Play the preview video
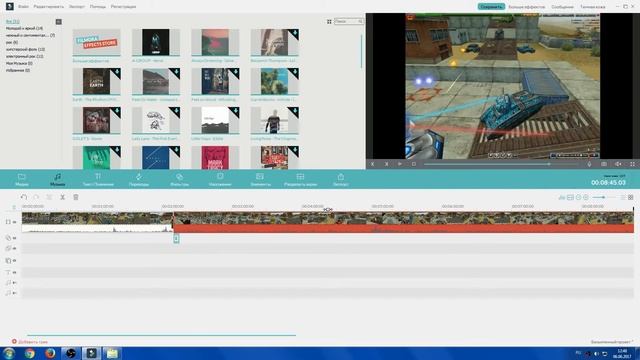Image resolution: width=640 pixels, height=360 pixels. click(400, 164)
